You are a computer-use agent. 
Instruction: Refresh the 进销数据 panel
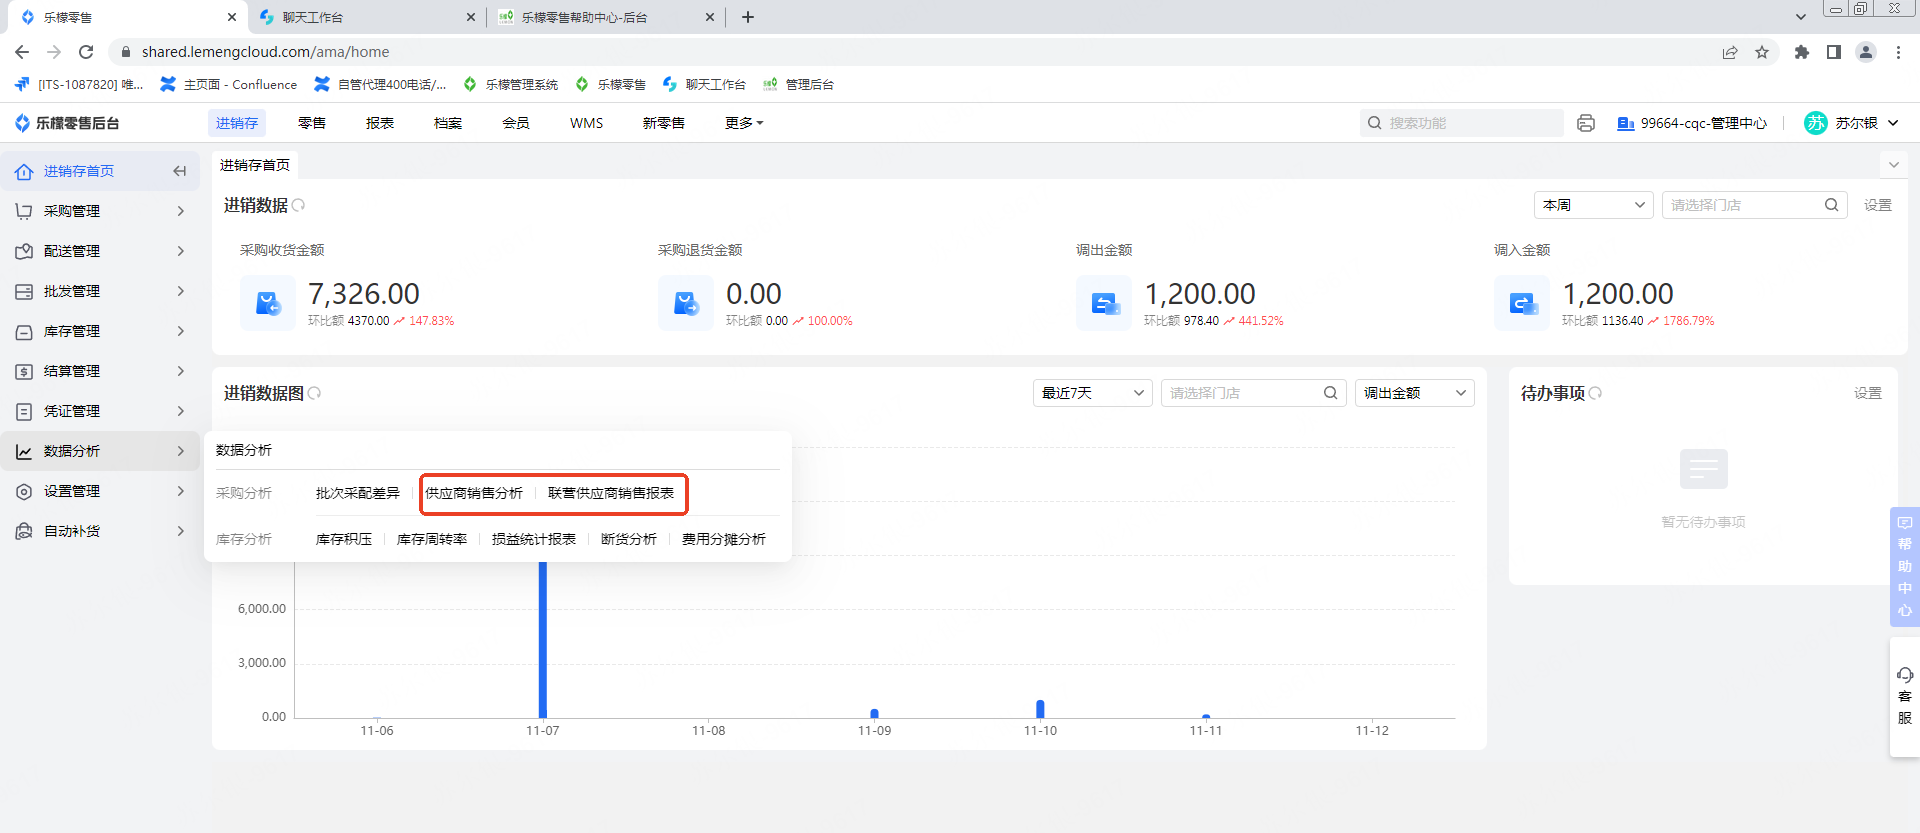pos(299,205)
